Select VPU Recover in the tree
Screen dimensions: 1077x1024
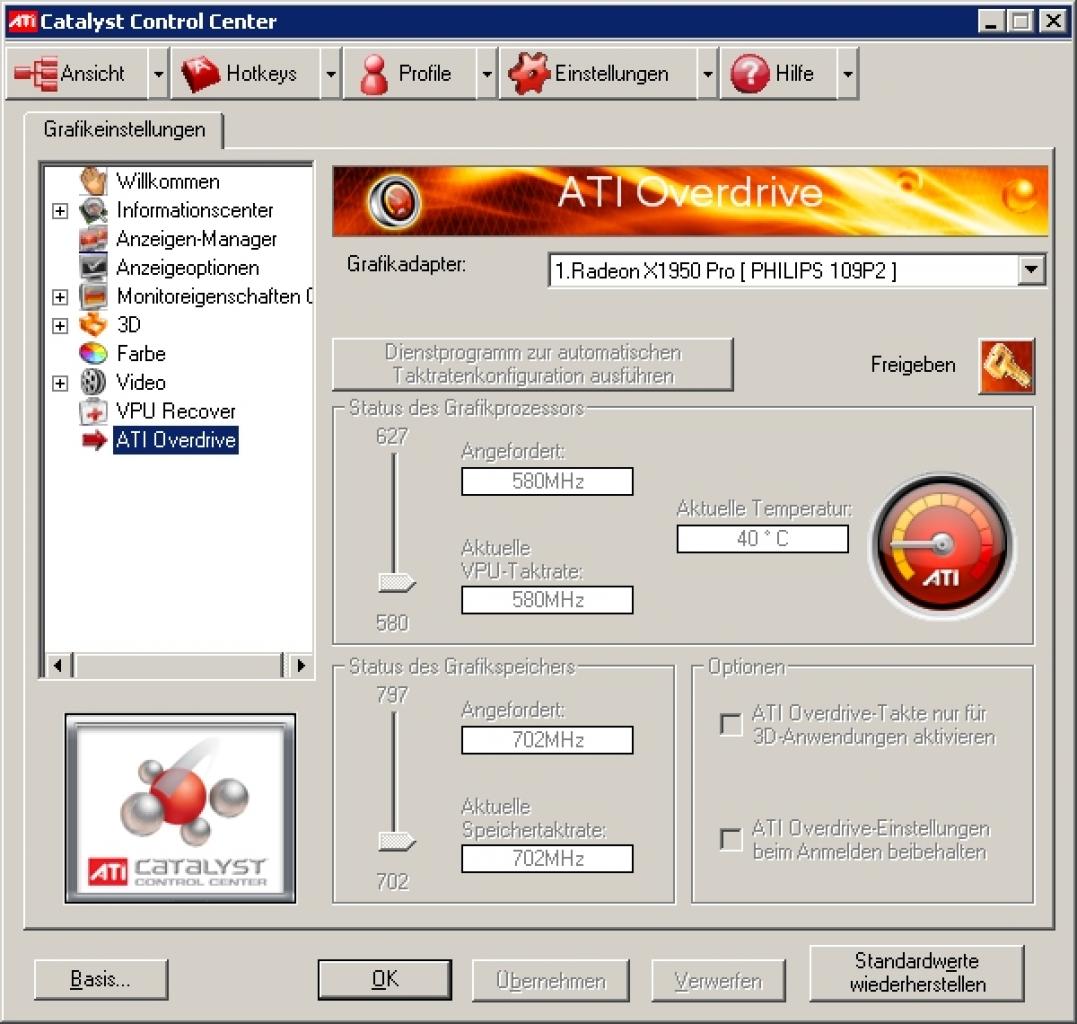coord(176,411)
